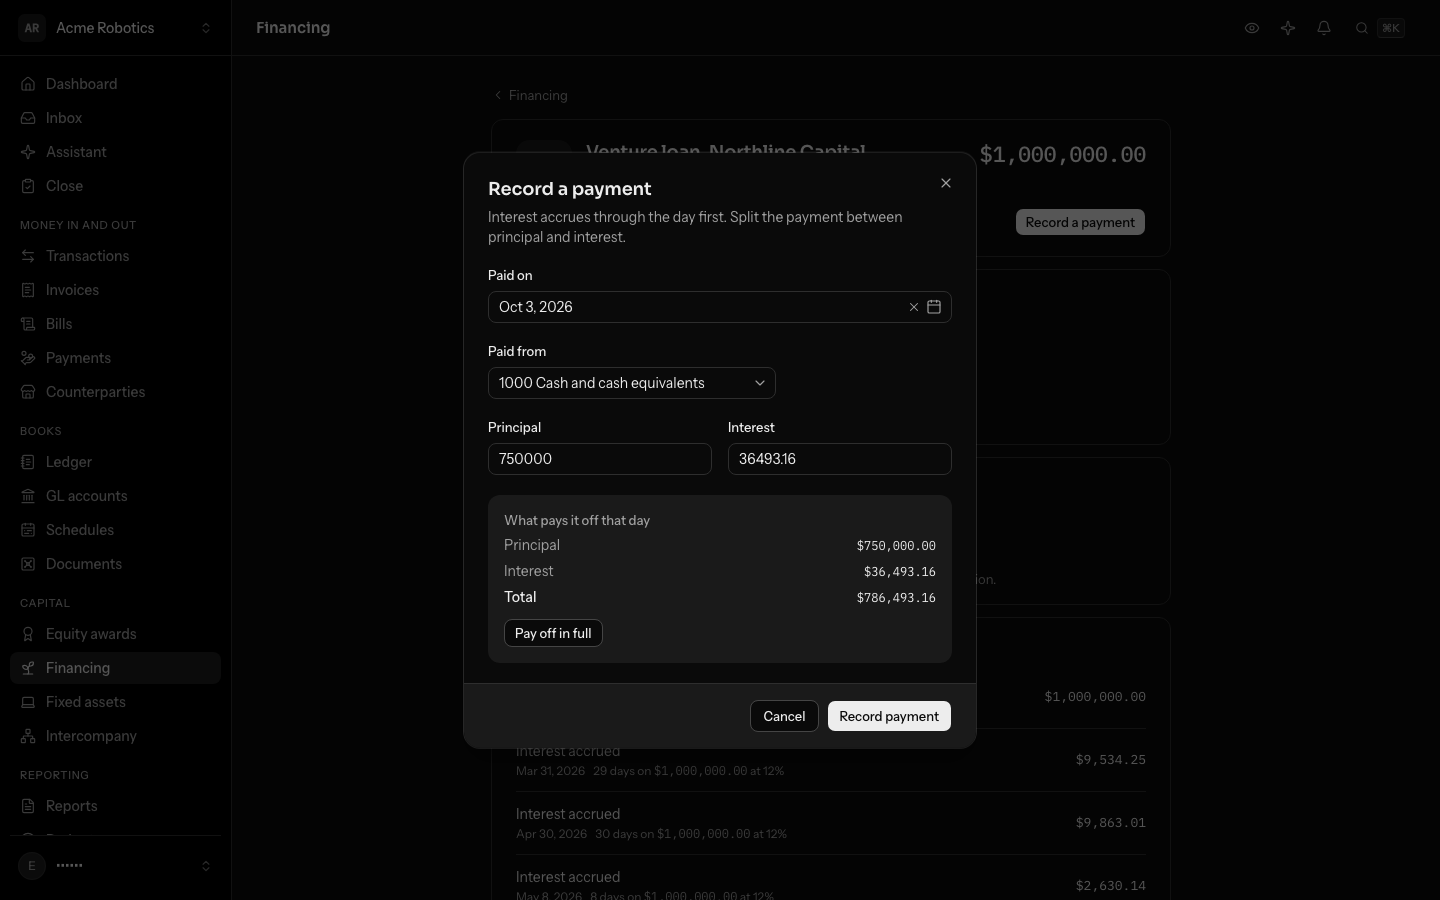Click the Financing breadcrumb back link
The height and width of the screenshot is (900, 1440).
[531, 95]
